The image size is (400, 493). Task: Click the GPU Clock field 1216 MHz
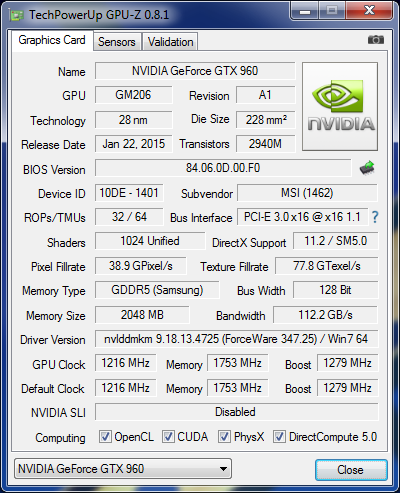126,363
